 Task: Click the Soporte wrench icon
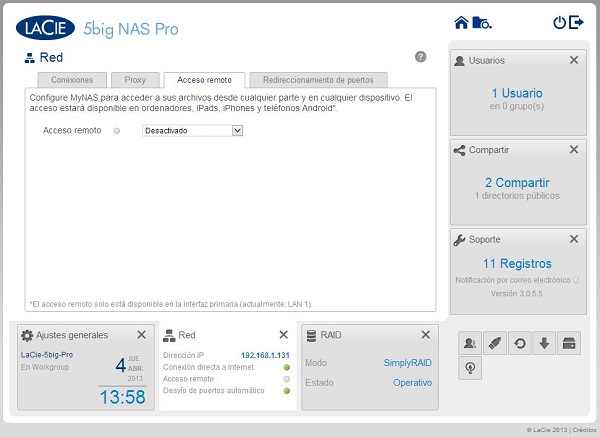(x=459, y=240)
